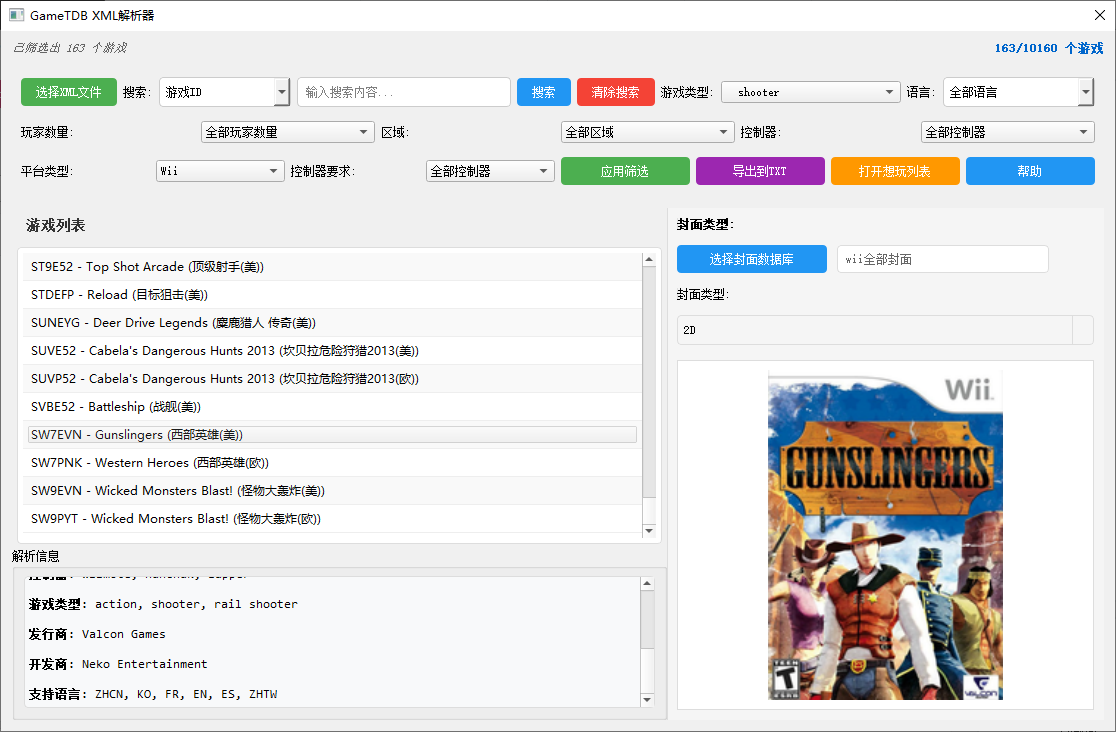Open the cover type dropdown showing 2D

coord(885,330)
